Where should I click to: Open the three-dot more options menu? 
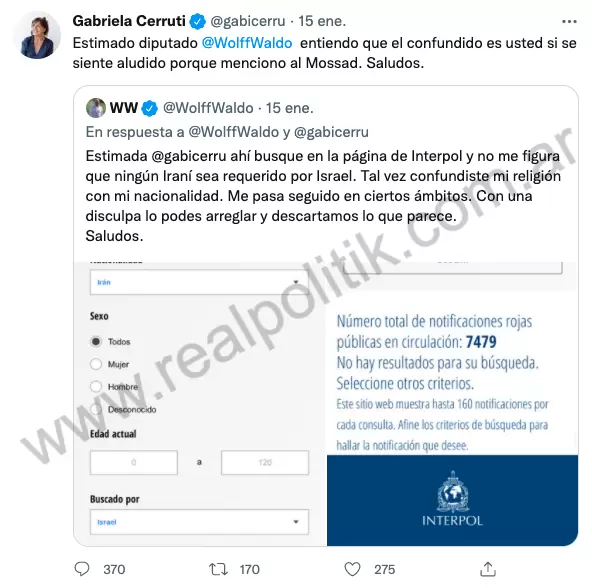coord(569,22)
